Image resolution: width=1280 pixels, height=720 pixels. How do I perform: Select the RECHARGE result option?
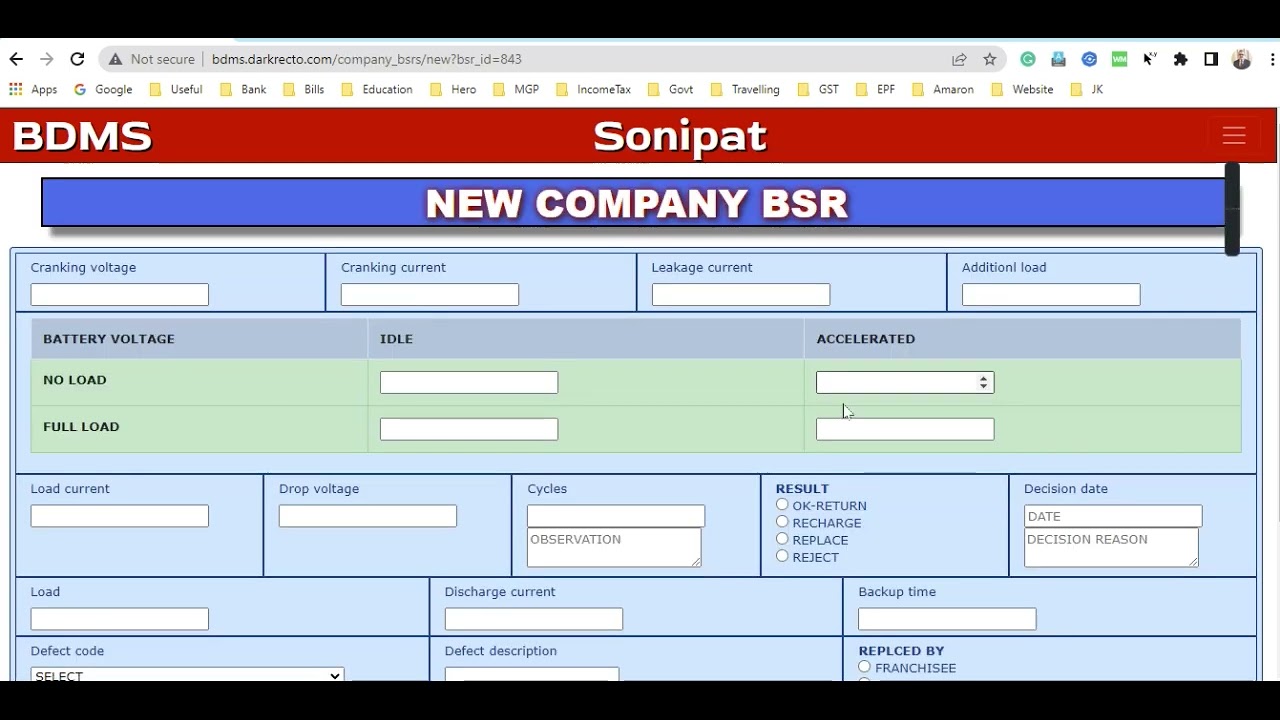click(782, 522)
